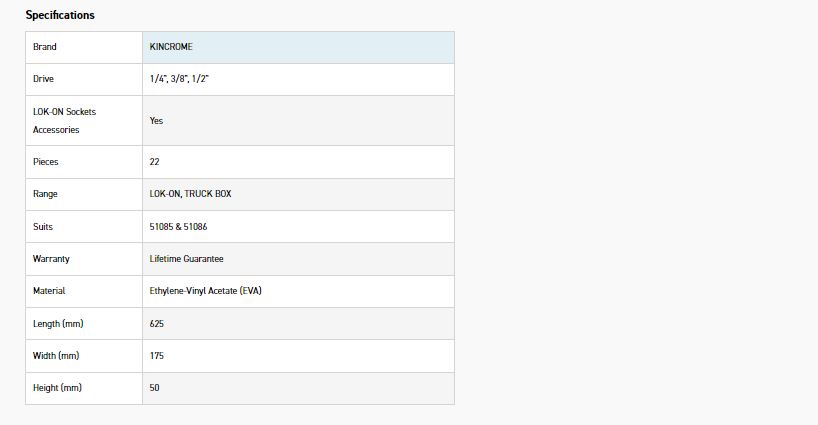
Task: Click the 625 length value
Action: click(x=157, y=324)
